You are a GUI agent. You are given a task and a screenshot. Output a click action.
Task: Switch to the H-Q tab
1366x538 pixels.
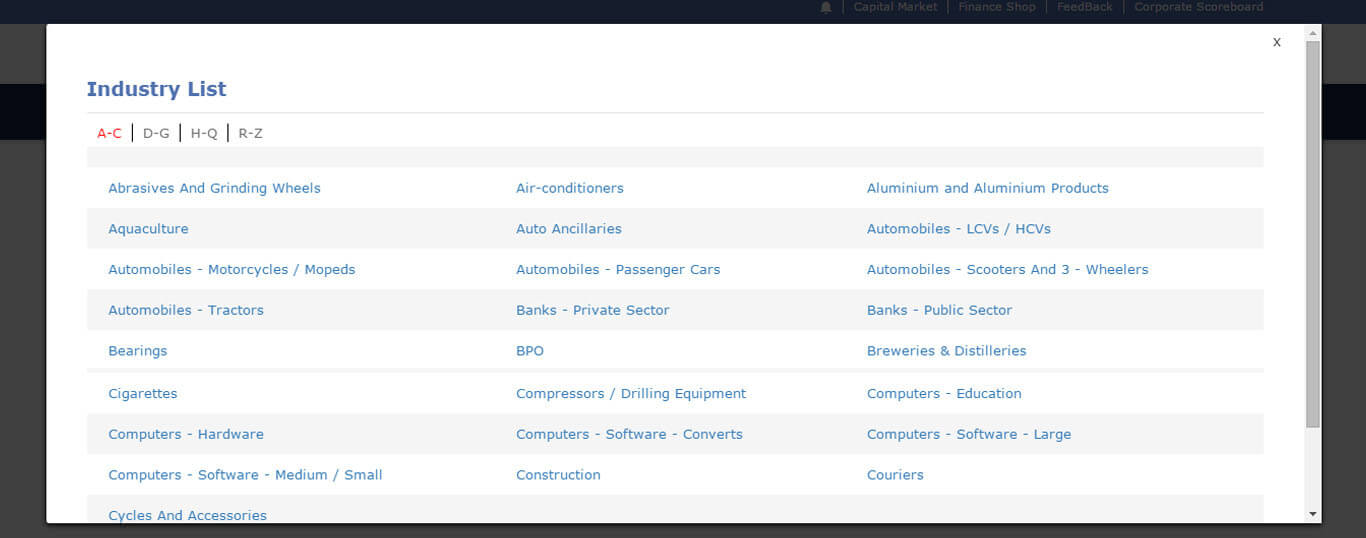pos(204,133)
